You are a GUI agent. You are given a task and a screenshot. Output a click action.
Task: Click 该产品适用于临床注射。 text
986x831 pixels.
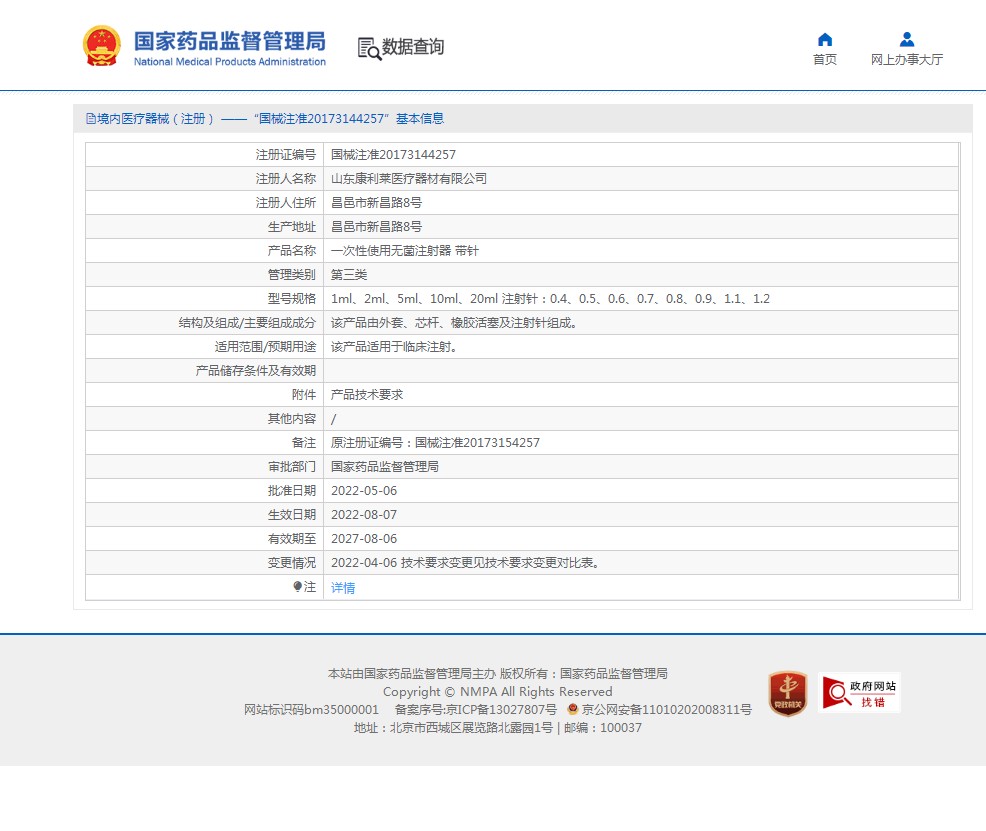tap(394, 346)
